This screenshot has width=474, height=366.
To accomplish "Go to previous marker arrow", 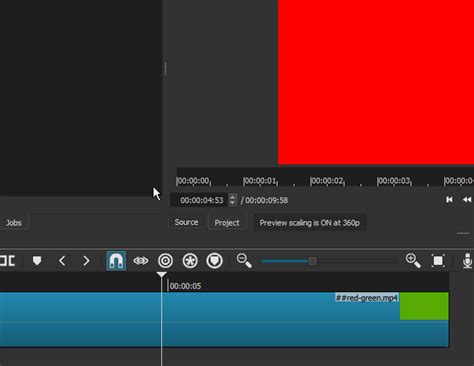I will (x=62, y=261).
